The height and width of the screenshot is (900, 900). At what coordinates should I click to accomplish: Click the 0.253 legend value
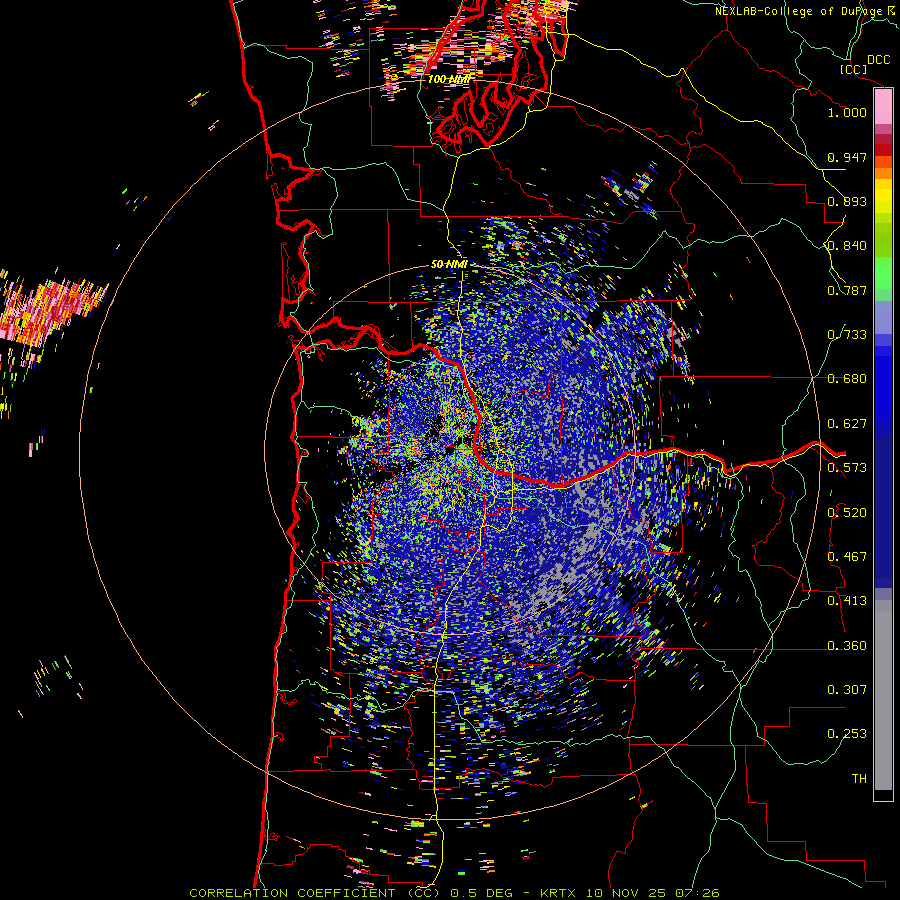click(847, 734)
